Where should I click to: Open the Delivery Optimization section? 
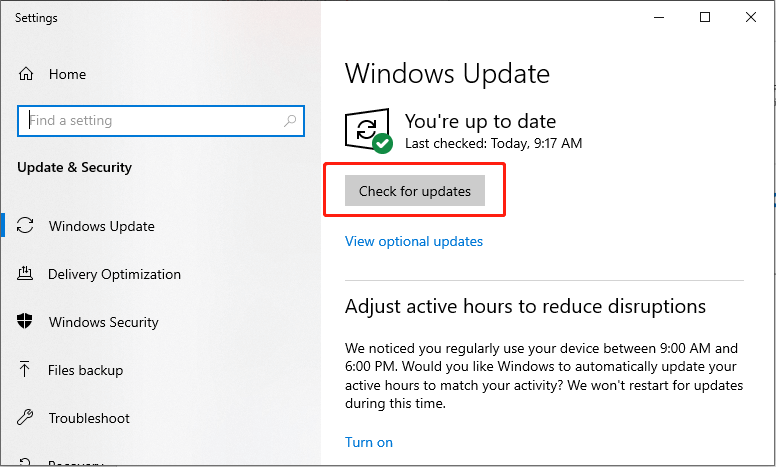point(114,274)
